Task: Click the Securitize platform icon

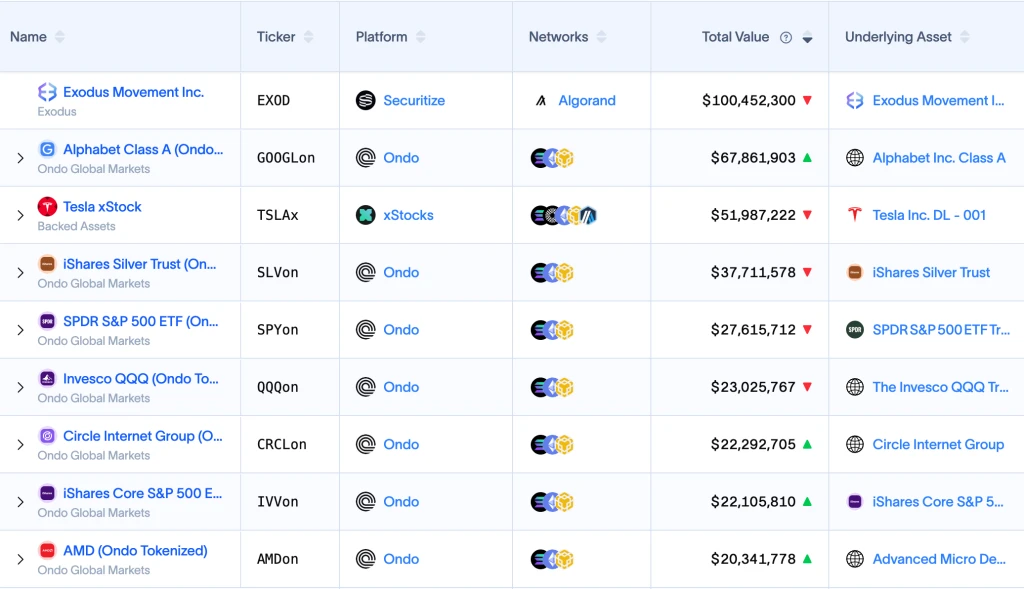Action: click(x=366, y=101)
